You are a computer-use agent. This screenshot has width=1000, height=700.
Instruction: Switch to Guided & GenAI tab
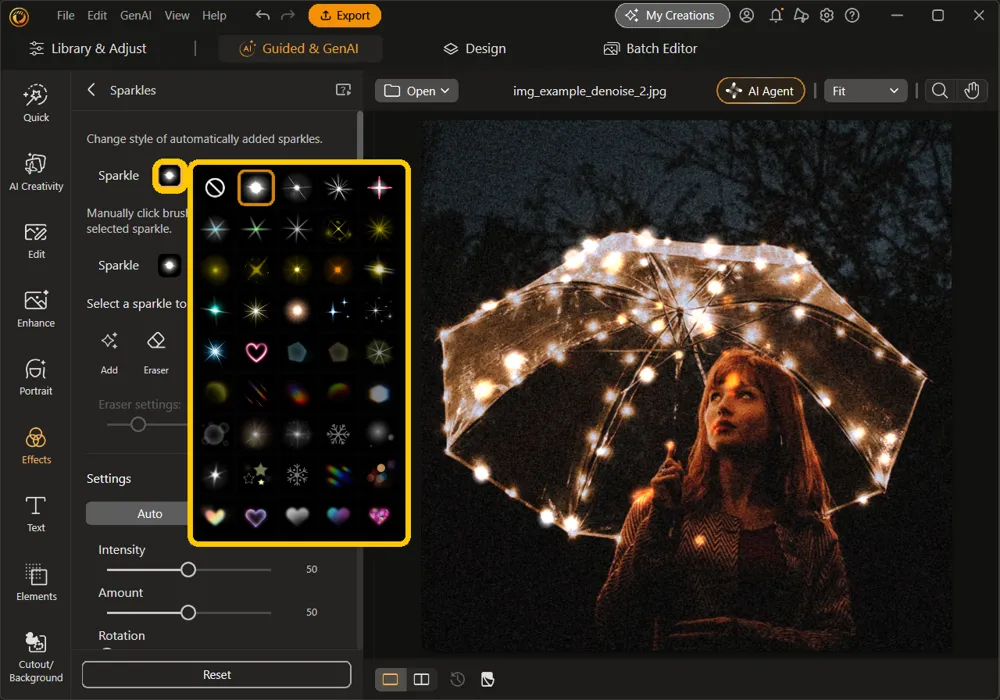pos(300,48)
